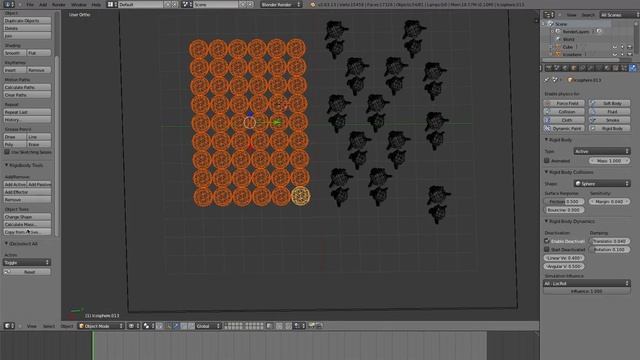640x360 pixels.
Task: Open the Physics properties tab icon
Action: 632,68
